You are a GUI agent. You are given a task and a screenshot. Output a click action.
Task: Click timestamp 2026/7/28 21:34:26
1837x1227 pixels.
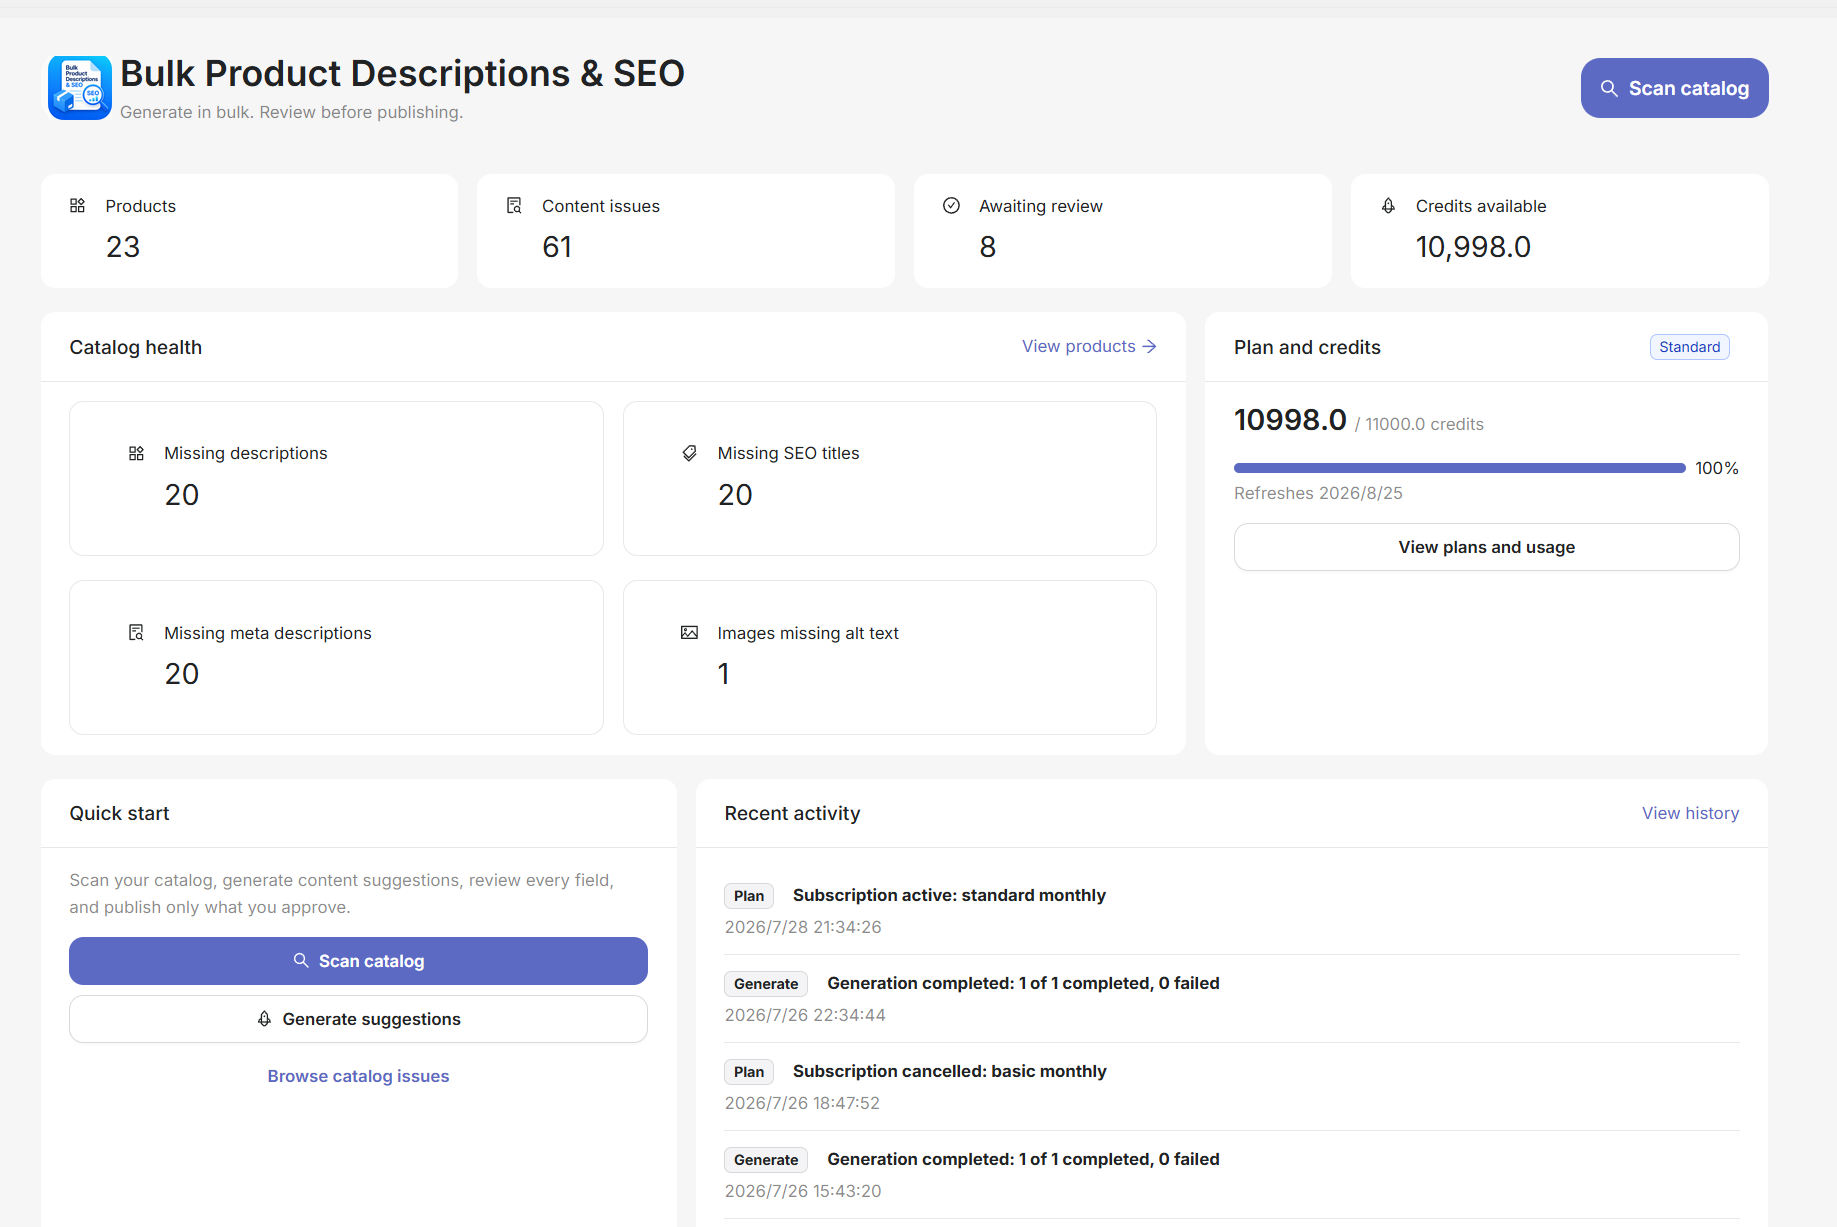(803, 927)
